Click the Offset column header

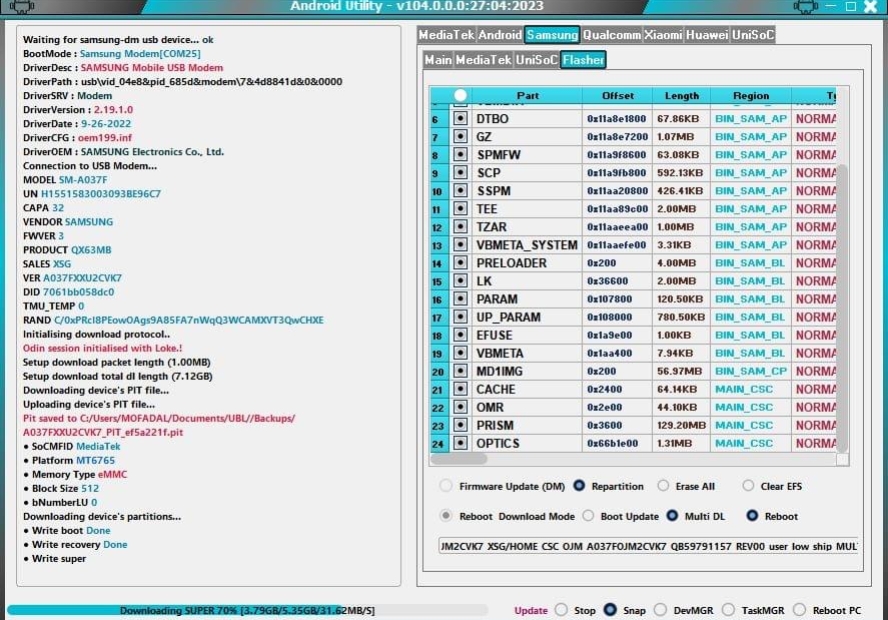tap(617, 95)
